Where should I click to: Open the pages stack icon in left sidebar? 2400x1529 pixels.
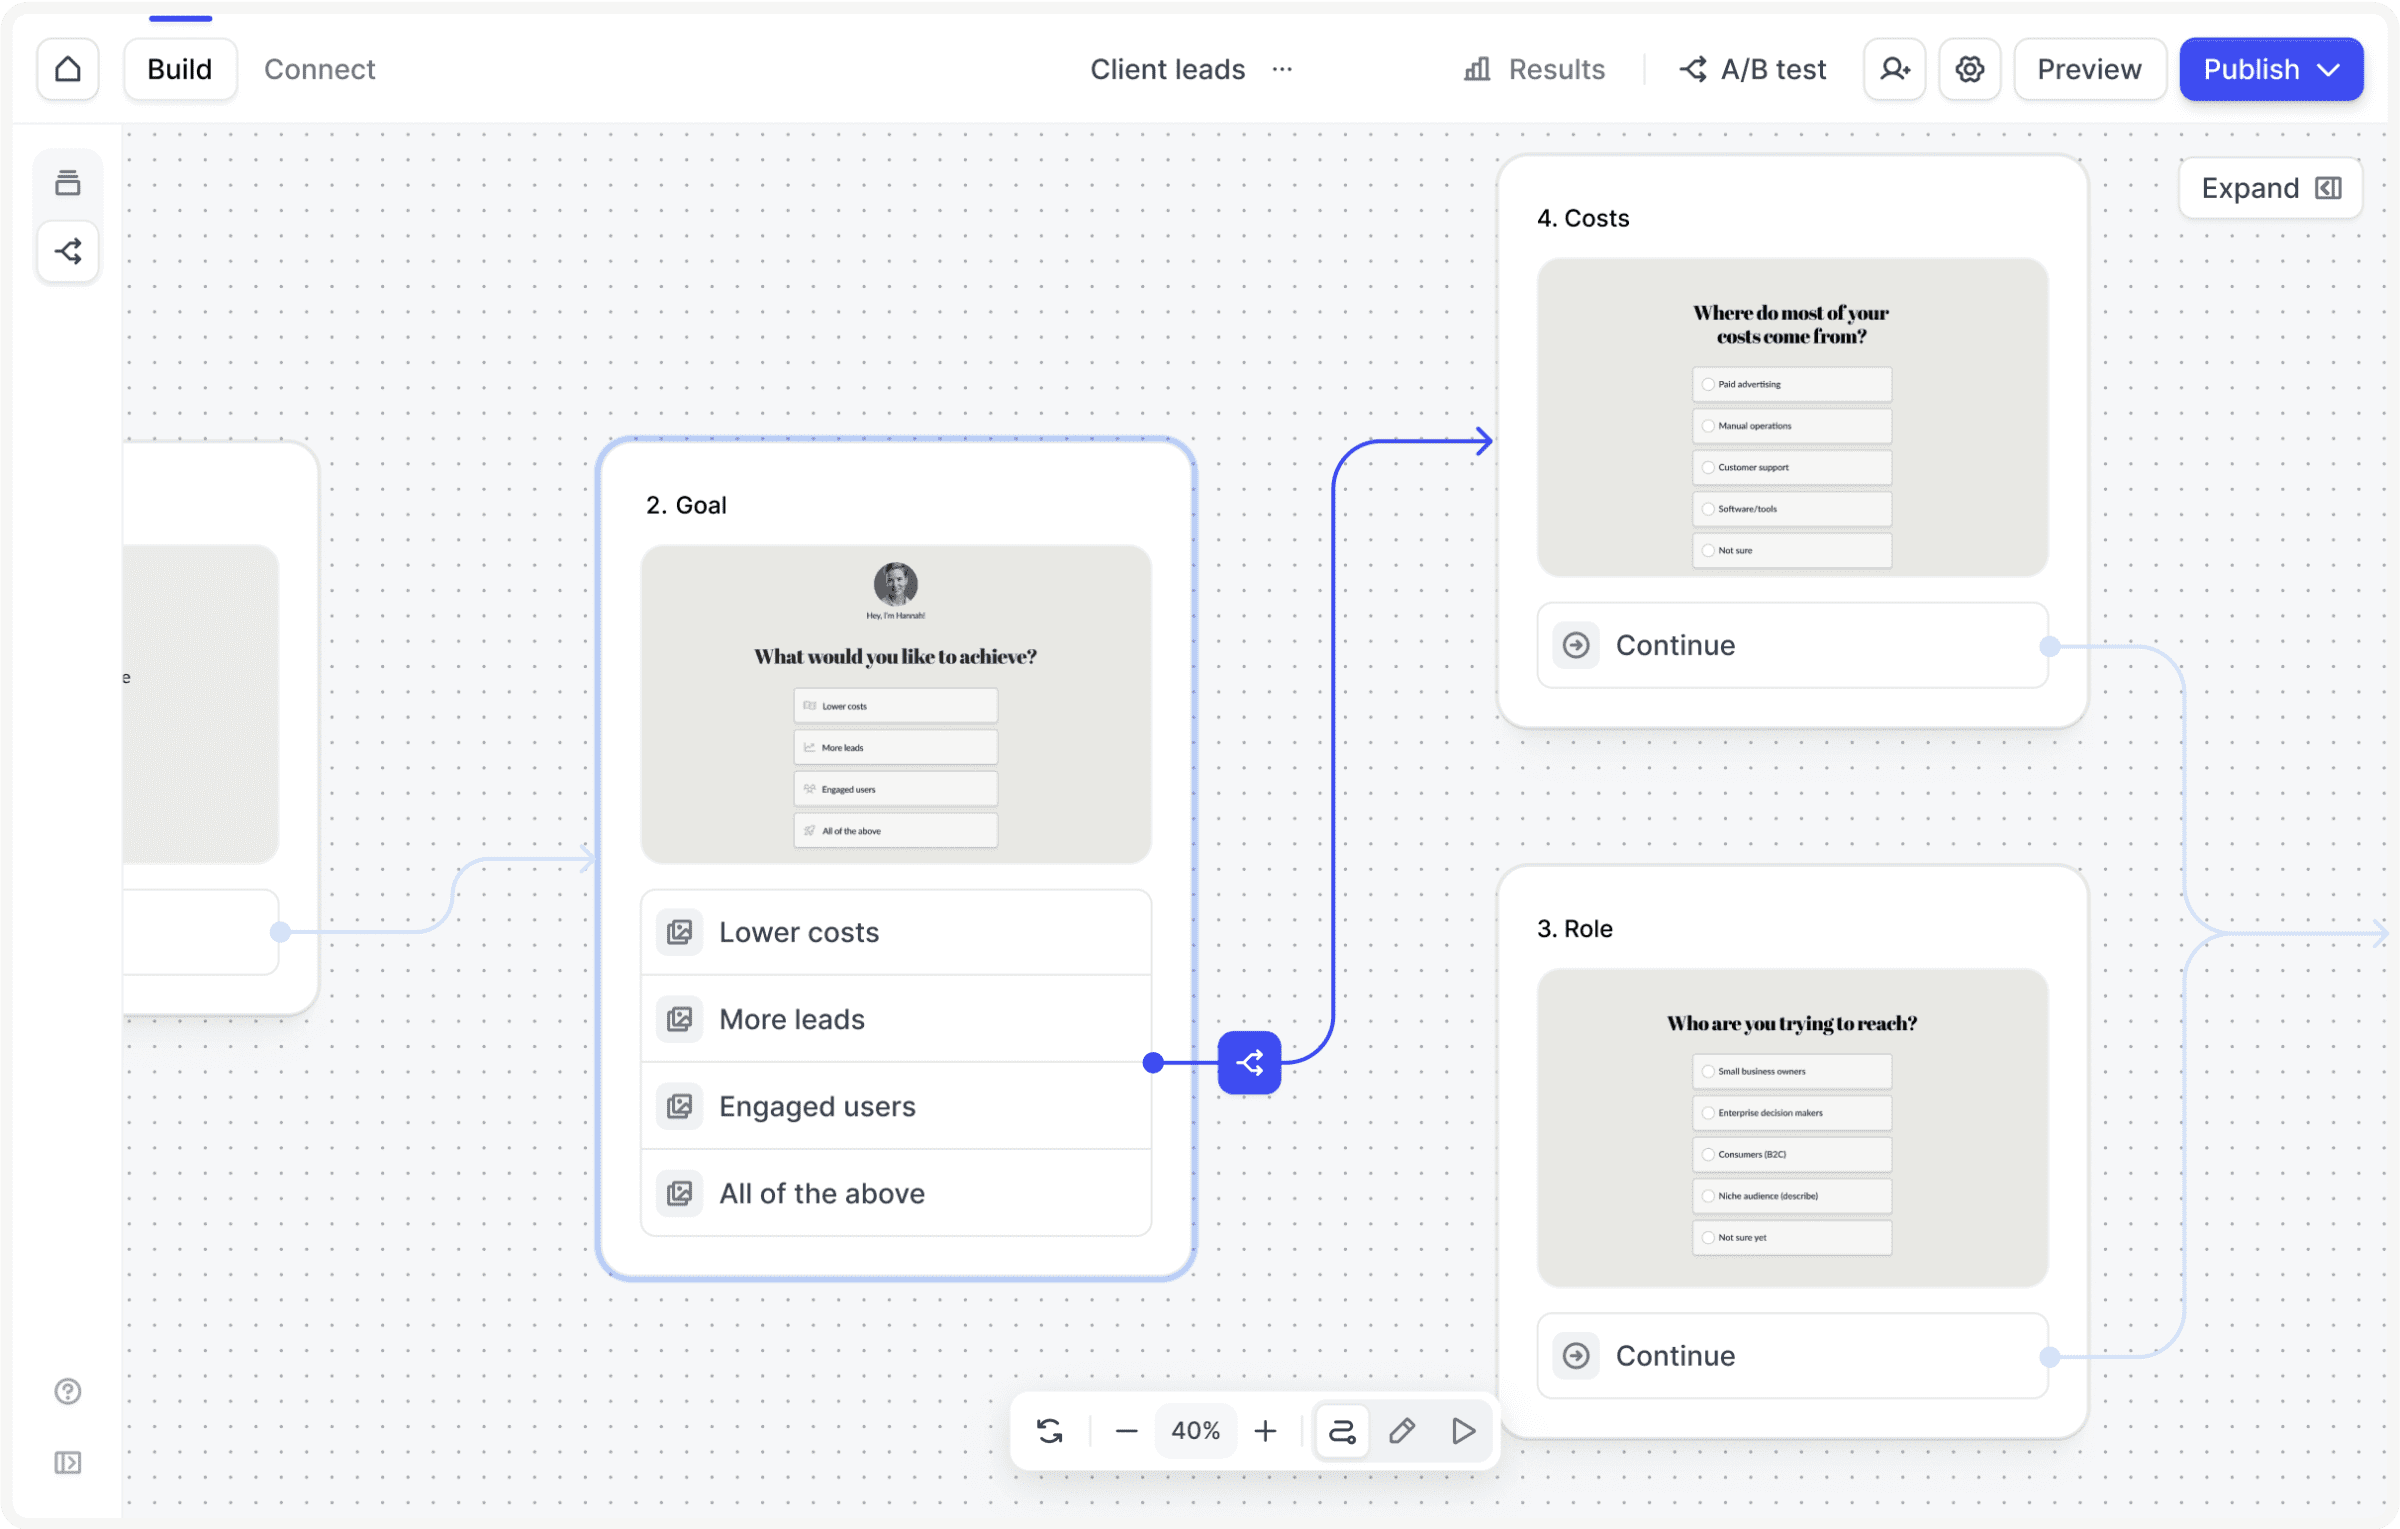pos(68,183)
